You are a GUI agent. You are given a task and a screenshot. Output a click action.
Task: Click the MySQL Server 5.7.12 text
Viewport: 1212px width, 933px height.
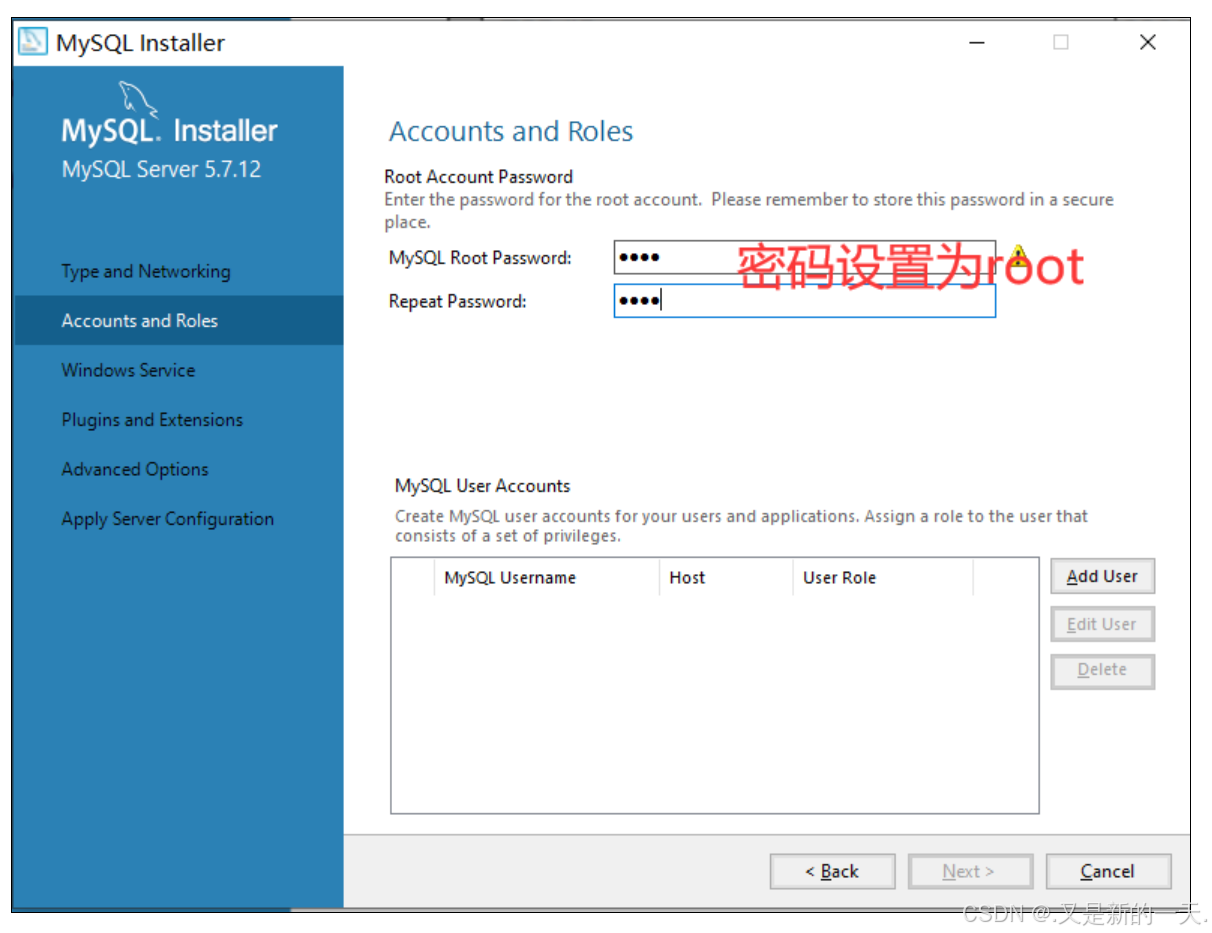point(162,169)
